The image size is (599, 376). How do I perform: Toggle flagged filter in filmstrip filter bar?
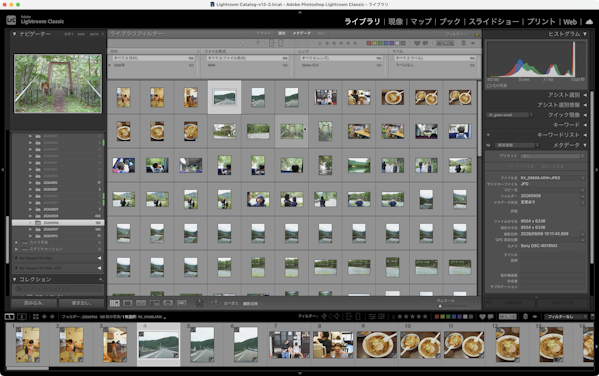324,316
